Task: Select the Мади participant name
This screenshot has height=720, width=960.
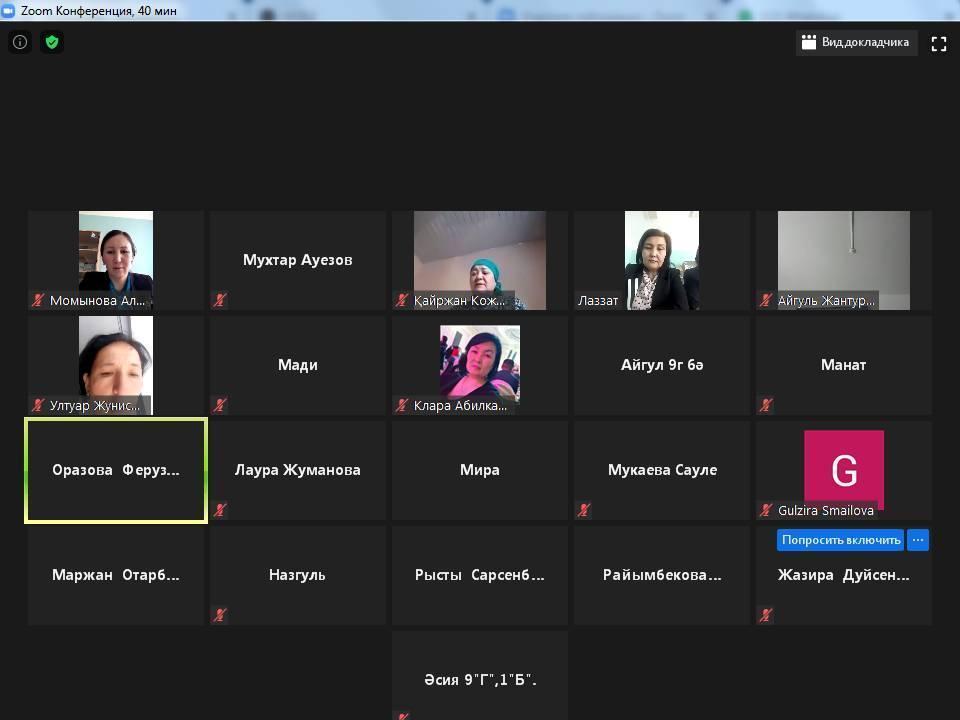Action: coord(298,365)
